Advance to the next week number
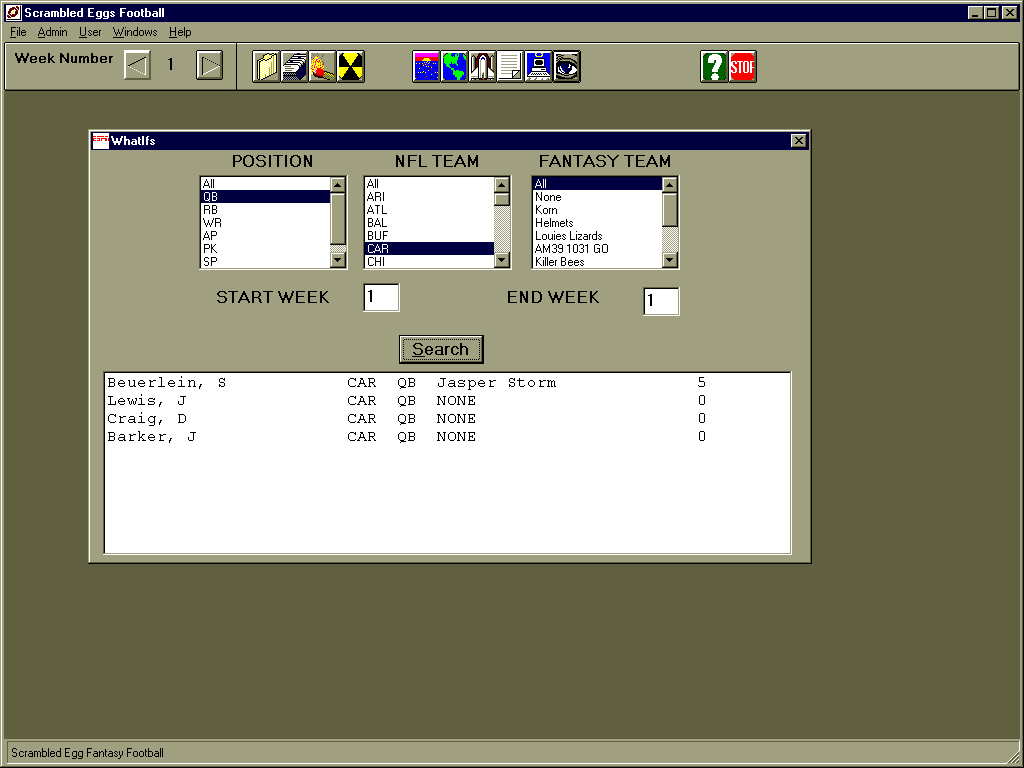 click(209, 66)
